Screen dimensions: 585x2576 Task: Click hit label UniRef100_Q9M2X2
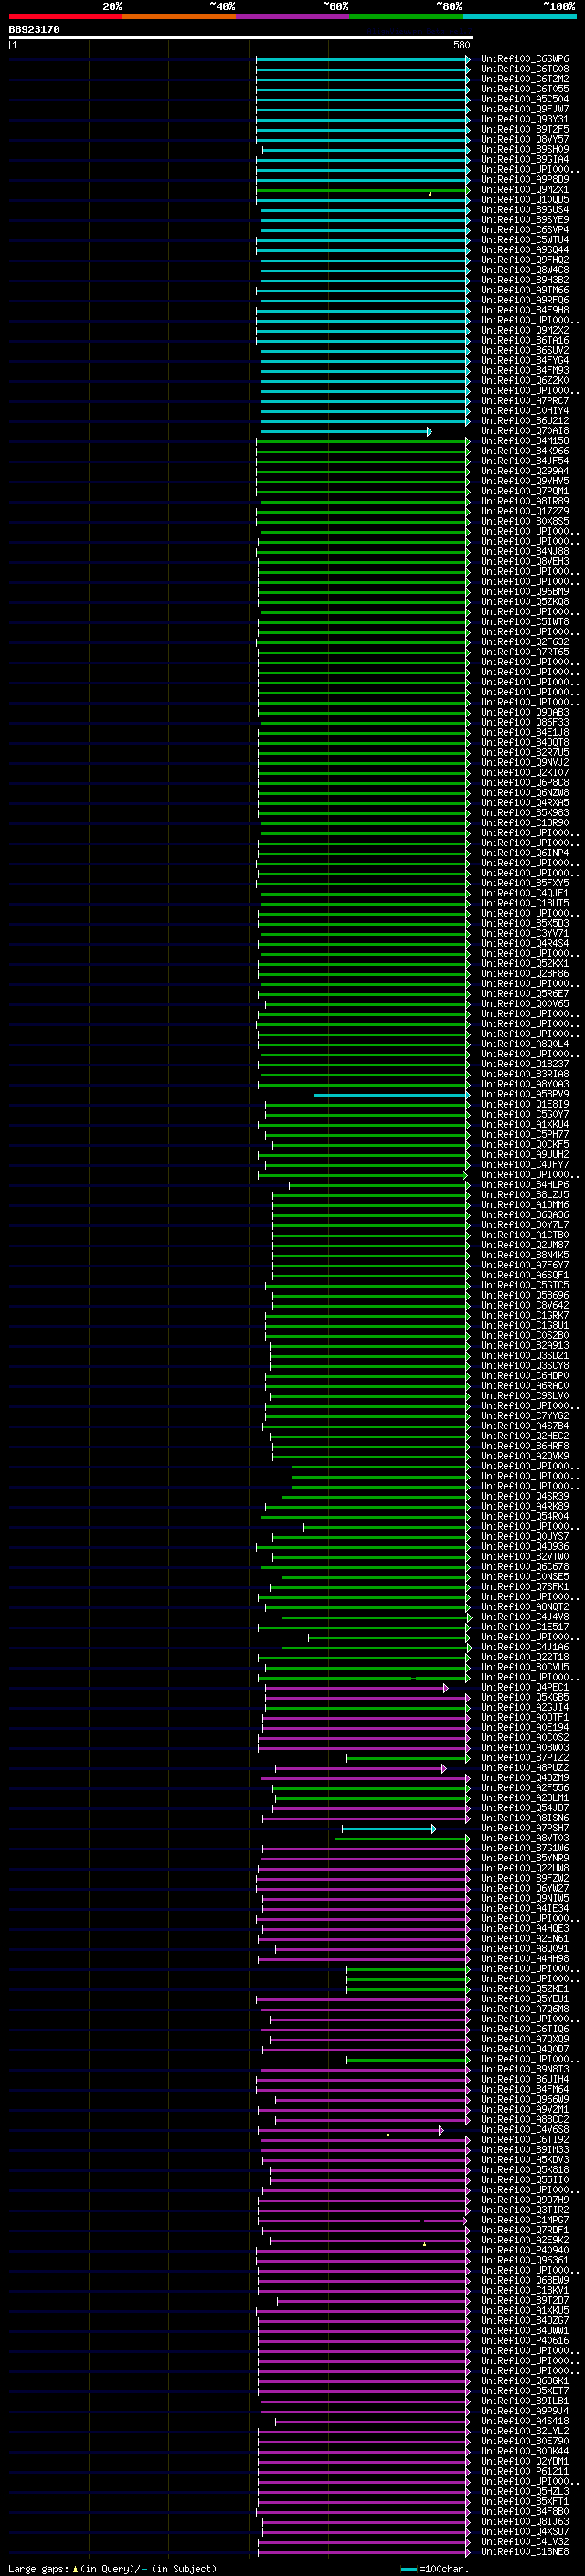[525, 331]
